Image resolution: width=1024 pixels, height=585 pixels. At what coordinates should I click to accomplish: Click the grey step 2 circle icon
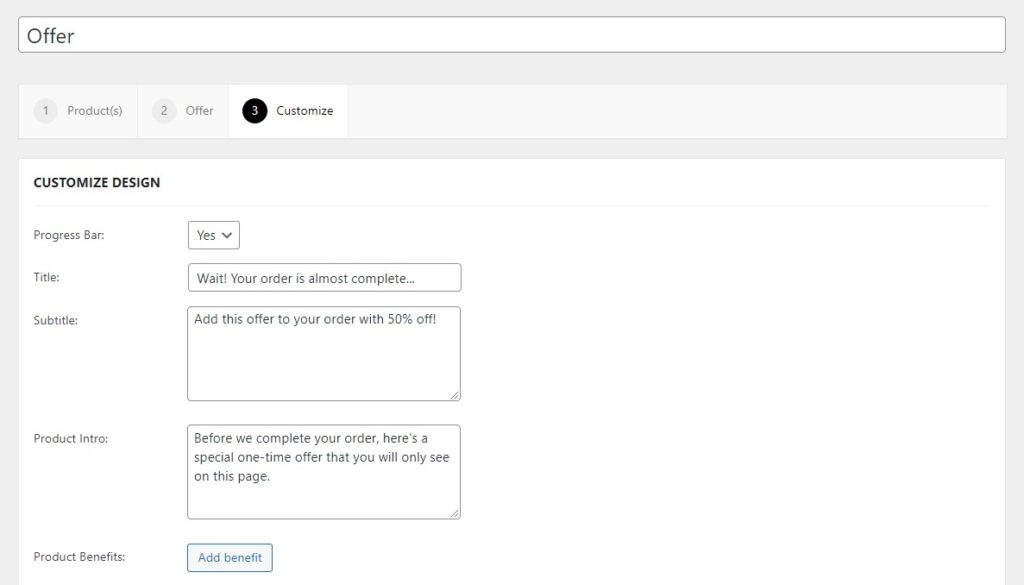(x=163, y=111)
